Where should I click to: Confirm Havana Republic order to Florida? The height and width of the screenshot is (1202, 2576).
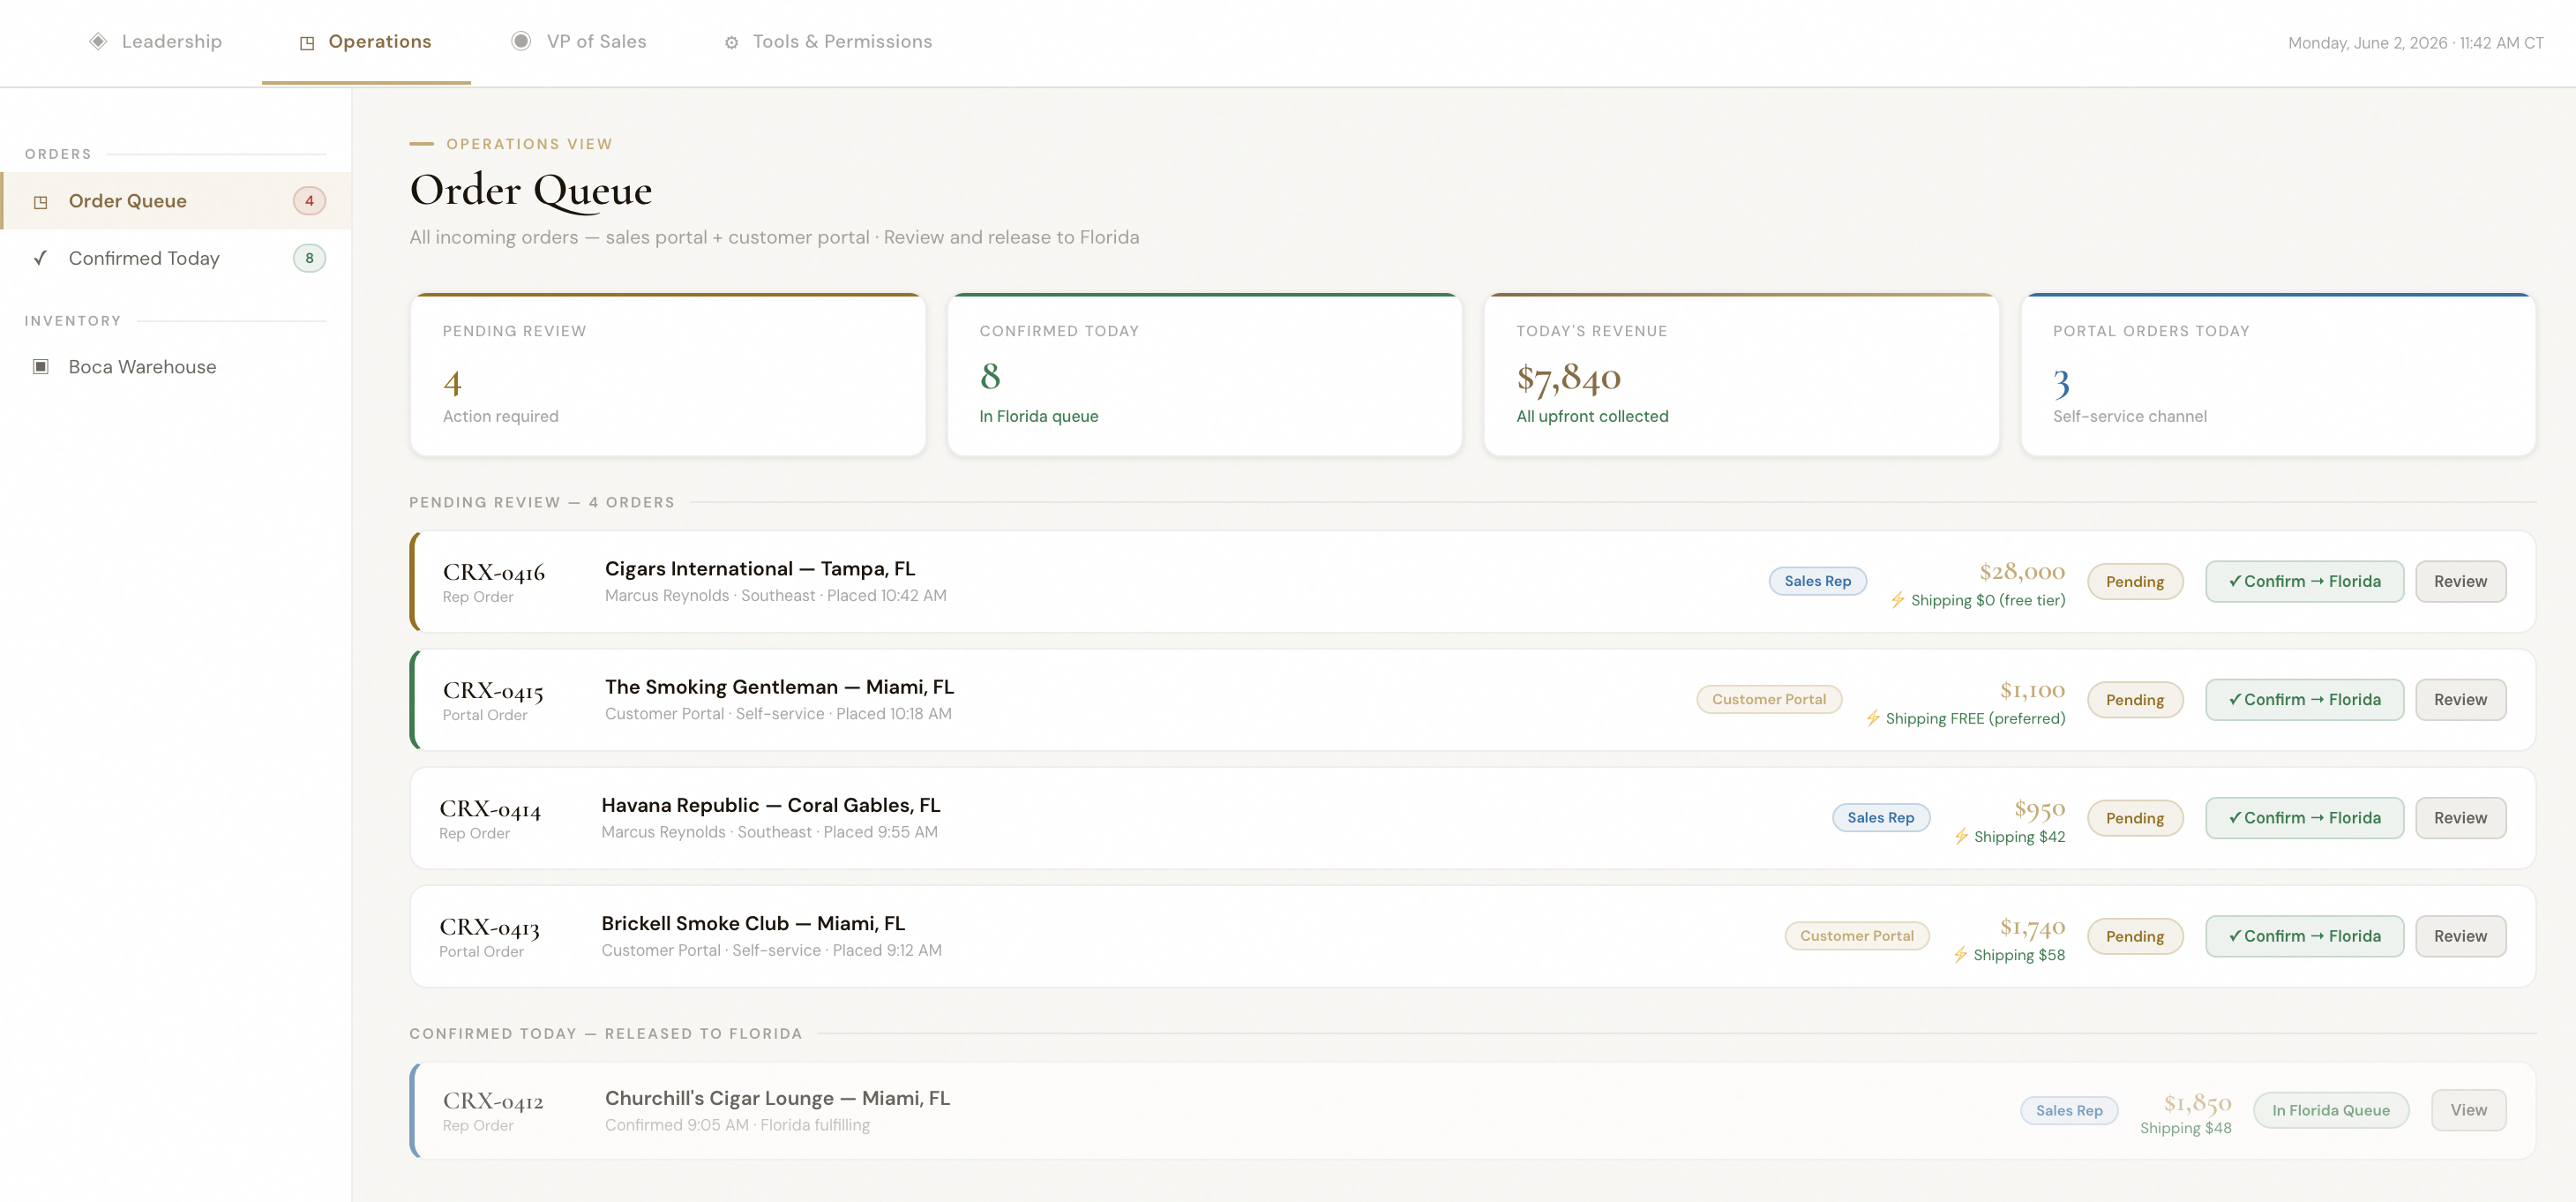2304,818
